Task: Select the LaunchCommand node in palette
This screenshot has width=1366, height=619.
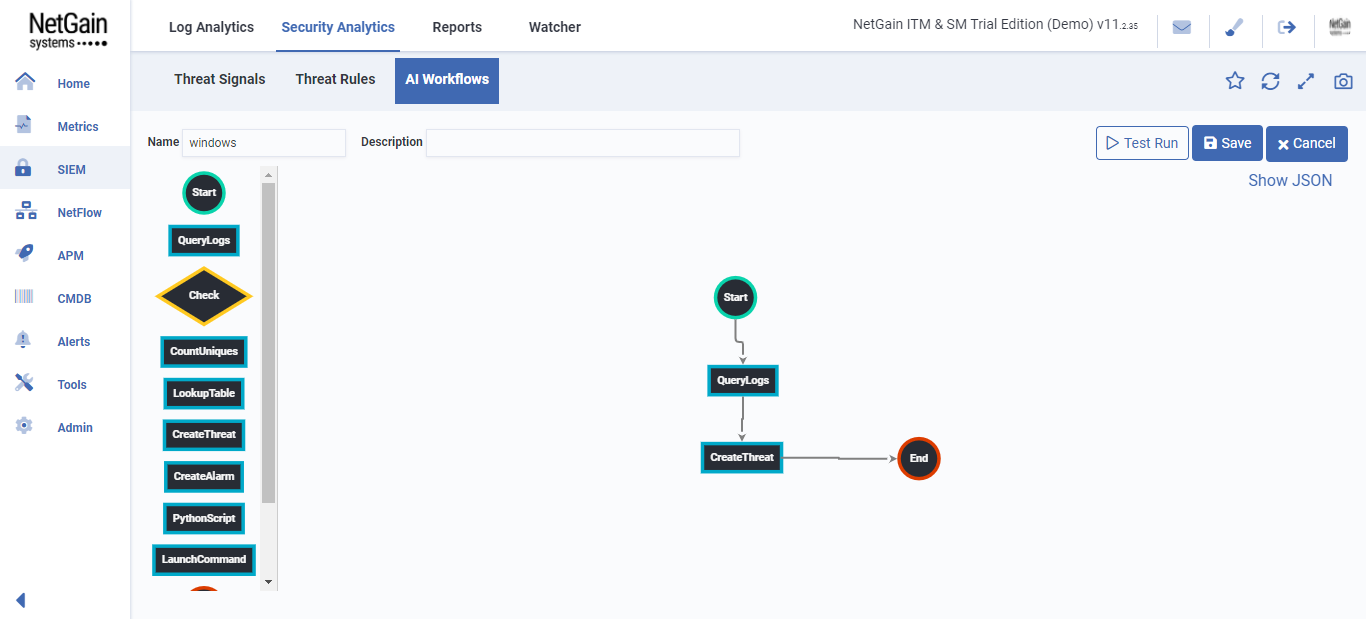Action: (x=204, y=559)
